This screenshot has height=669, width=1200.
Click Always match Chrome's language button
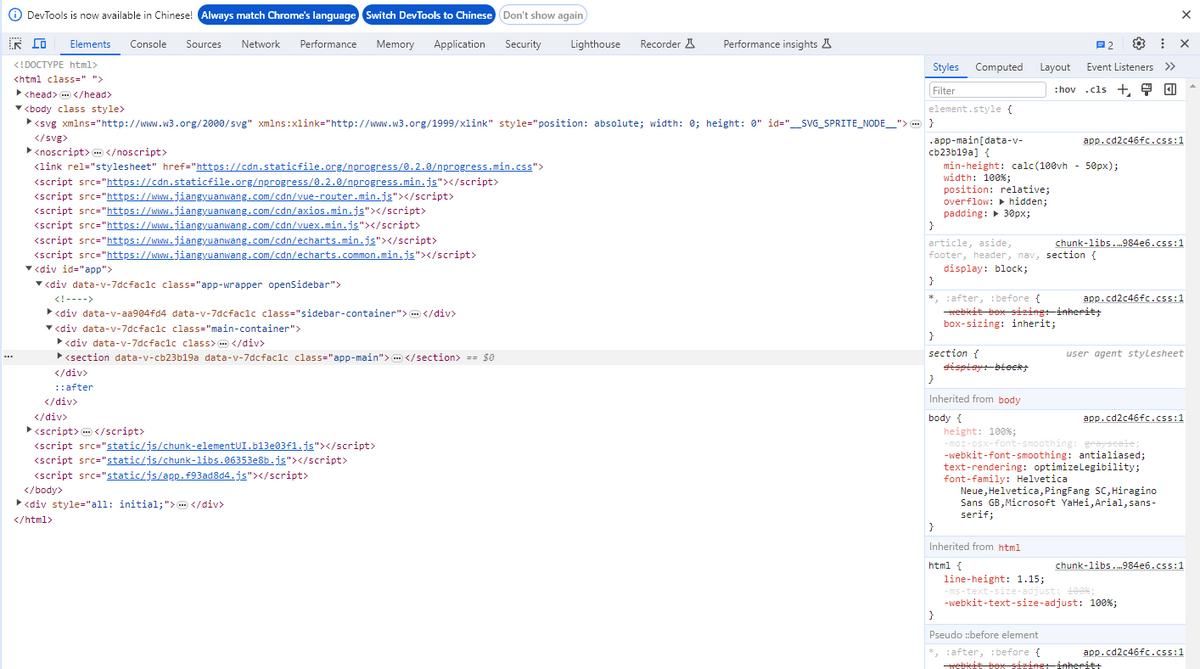(278, 15)
